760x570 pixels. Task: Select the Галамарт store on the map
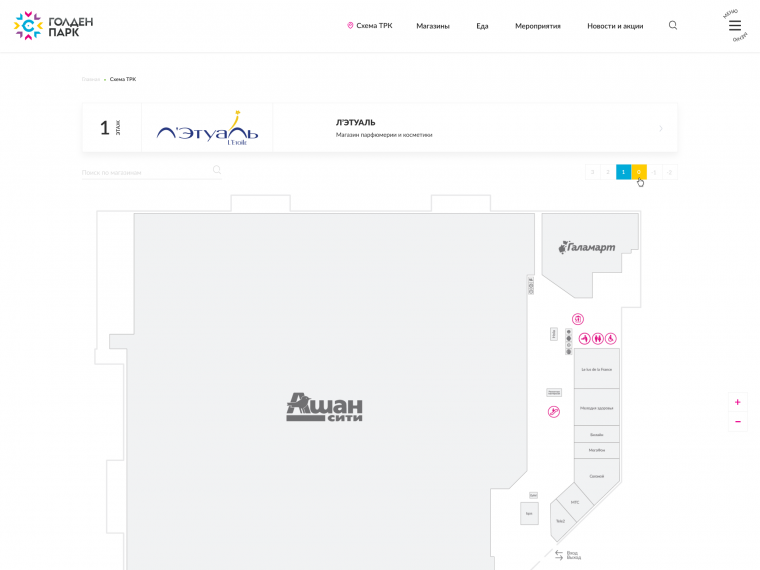pyautogui.click(x=587, y=247)
